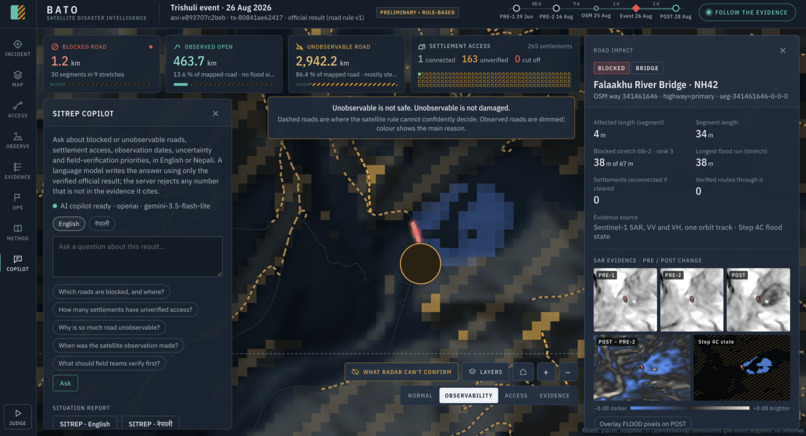Click Follow the Evidence button
The height and width of the screenshot is (436, 806).
pyautogui.click(x=747, y=12)
